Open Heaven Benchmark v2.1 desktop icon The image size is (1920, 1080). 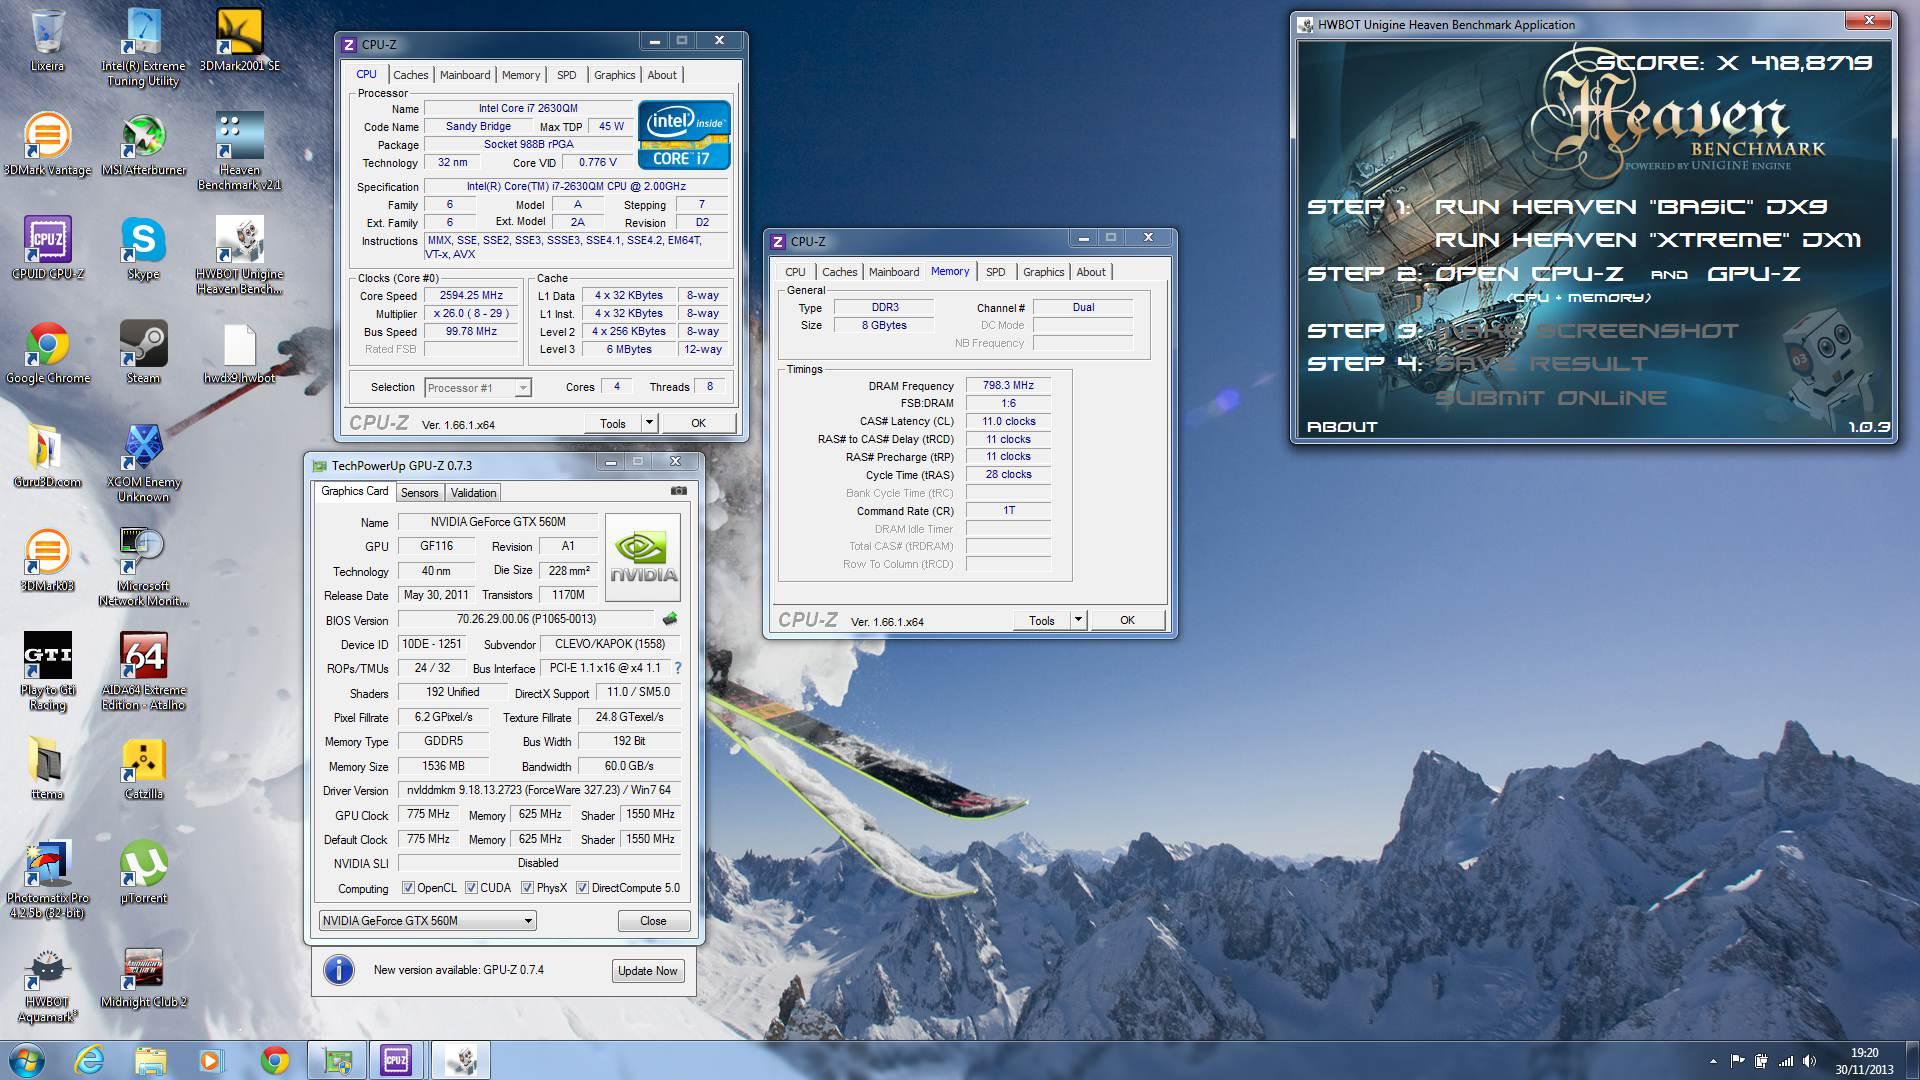[239, 151]
